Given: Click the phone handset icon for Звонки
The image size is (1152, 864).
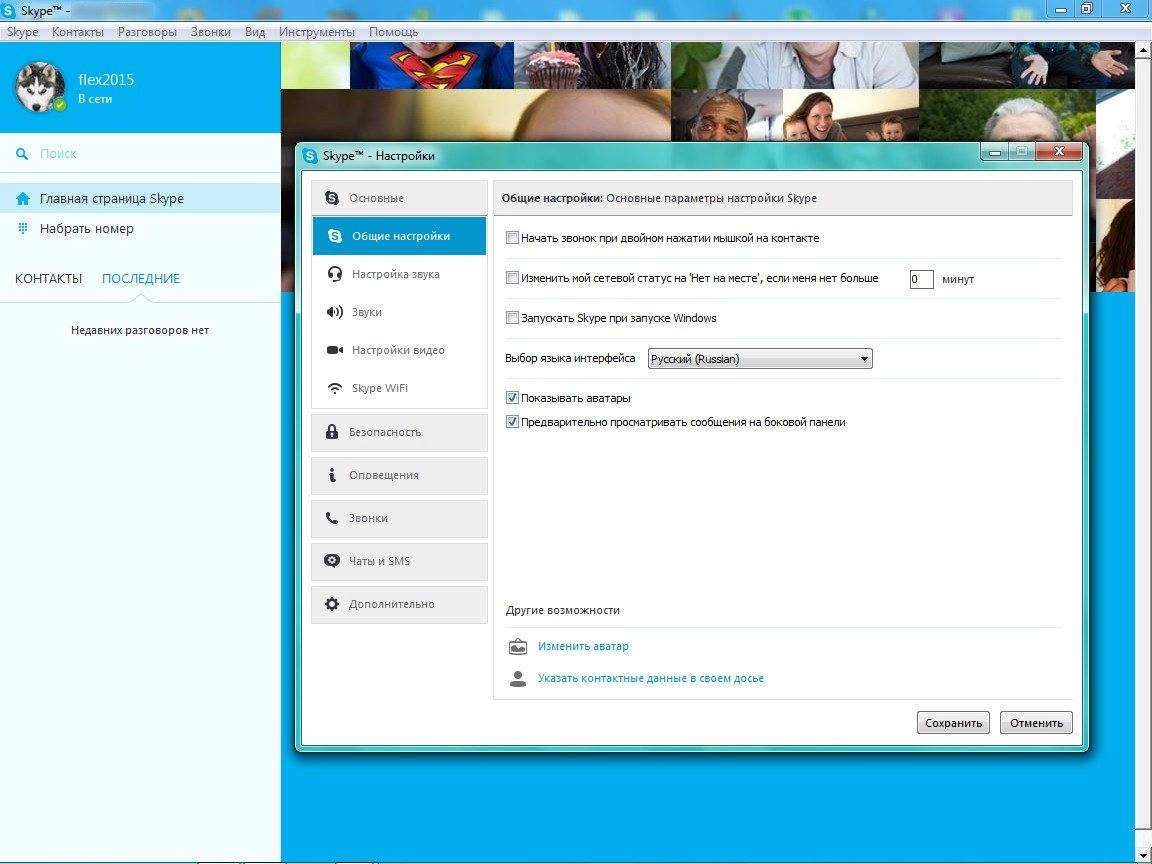Looking at the screenshot, I should [332, 518].
